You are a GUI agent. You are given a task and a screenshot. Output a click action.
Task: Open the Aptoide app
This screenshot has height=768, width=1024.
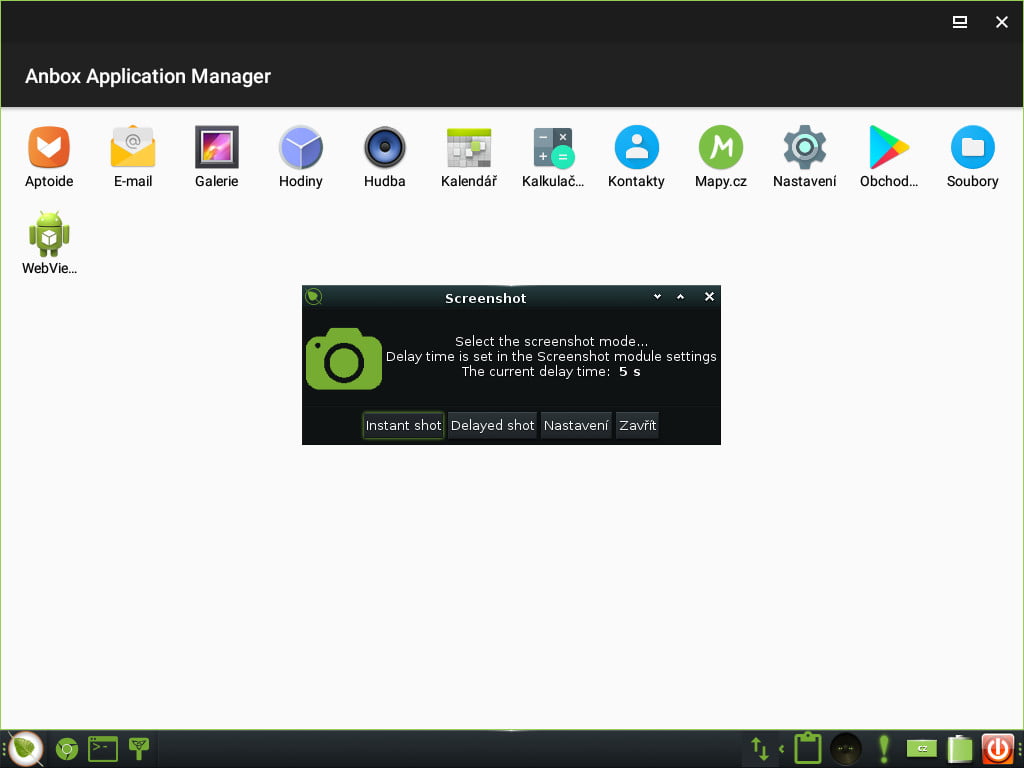[49, 157]
